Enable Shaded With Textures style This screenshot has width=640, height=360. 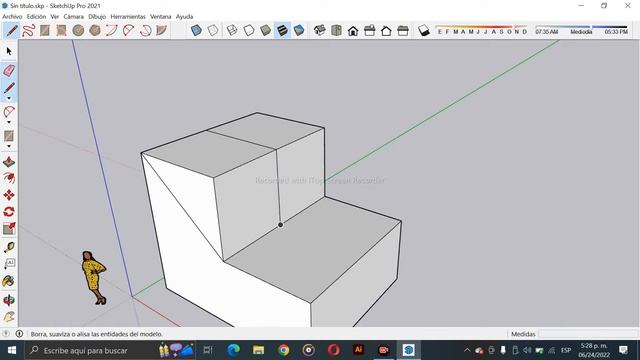pos(282,31)
